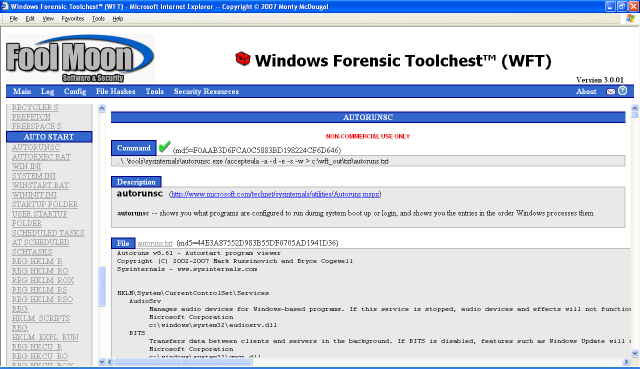640x369 pixels.
Task: Open the WIN INI sidebar link
Action: coord(27,167)
